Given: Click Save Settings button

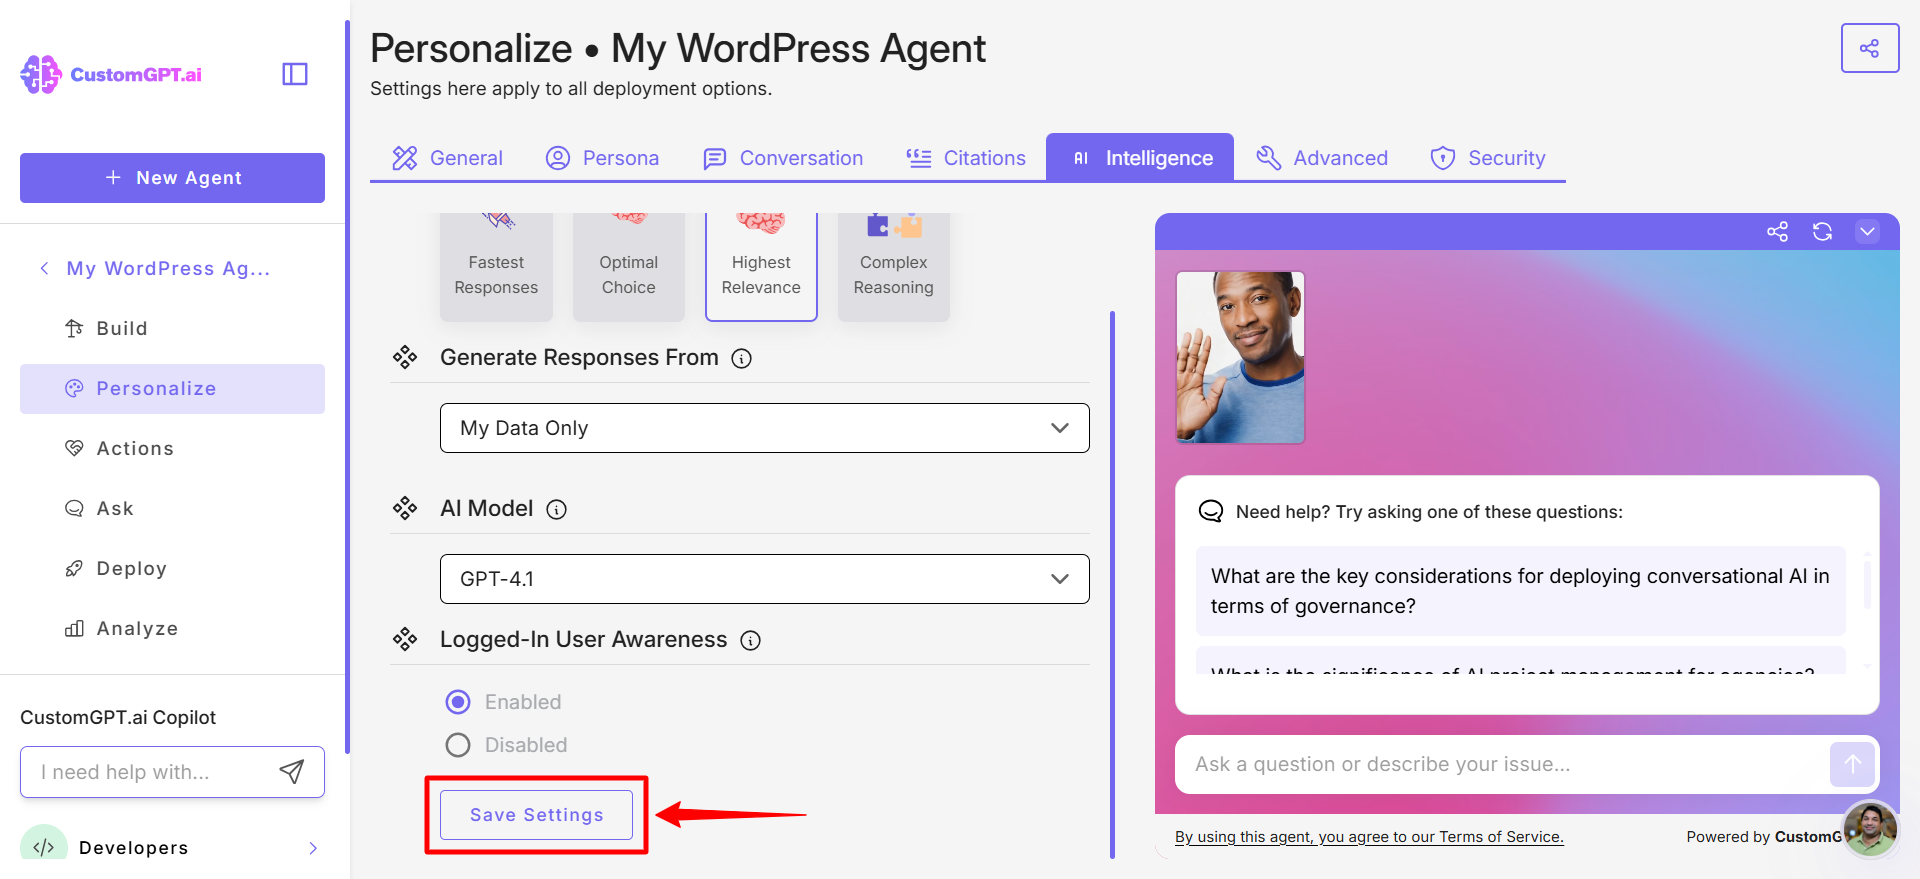Looking at the screenshot, I should click(536, 815).
